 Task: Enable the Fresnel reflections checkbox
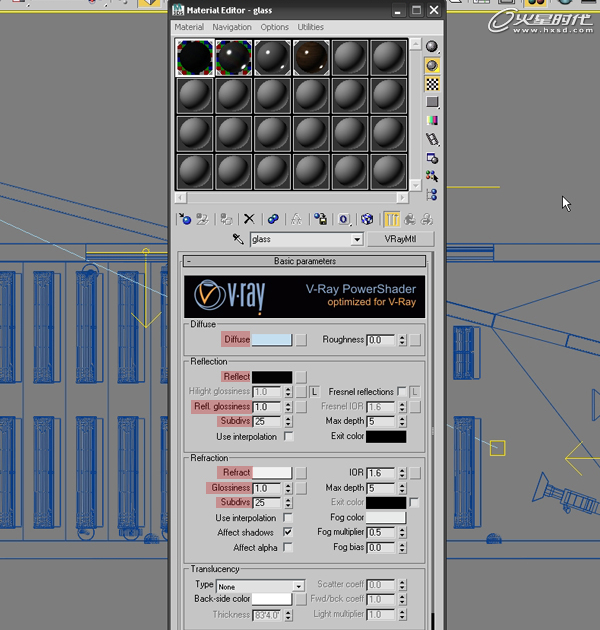pyautogui.click(x=401, y=391)
